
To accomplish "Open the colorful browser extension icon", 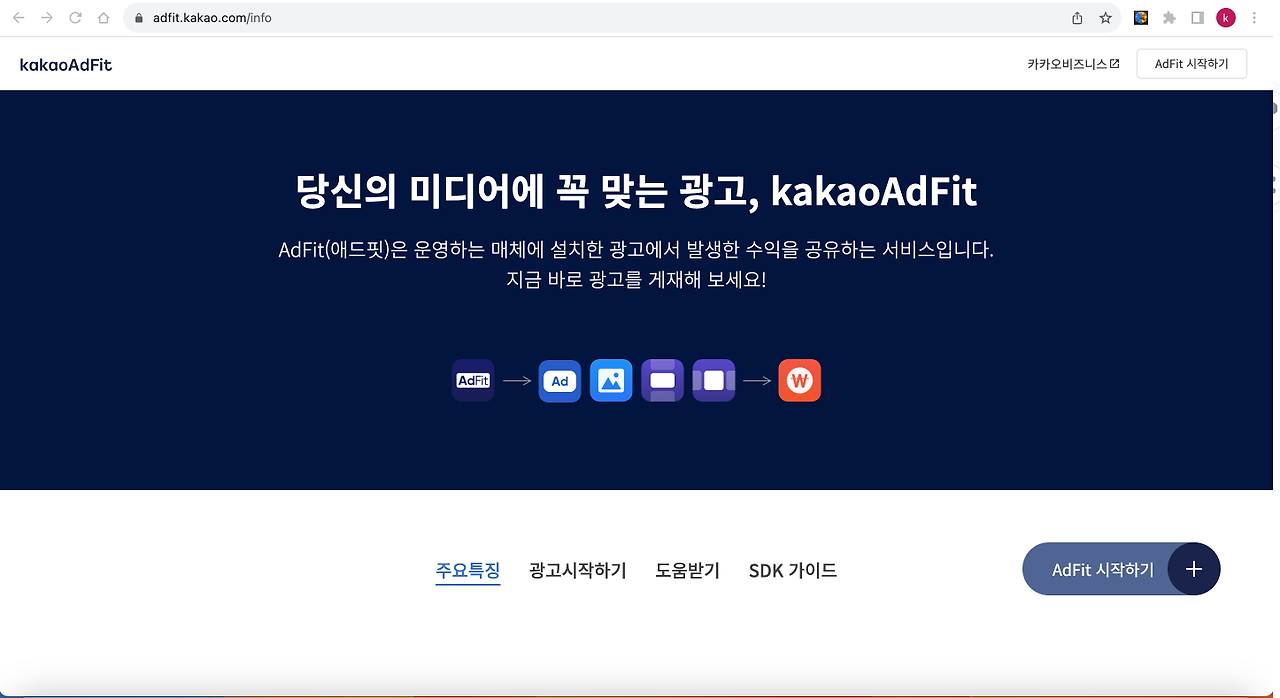I will tap(1141, 18).
